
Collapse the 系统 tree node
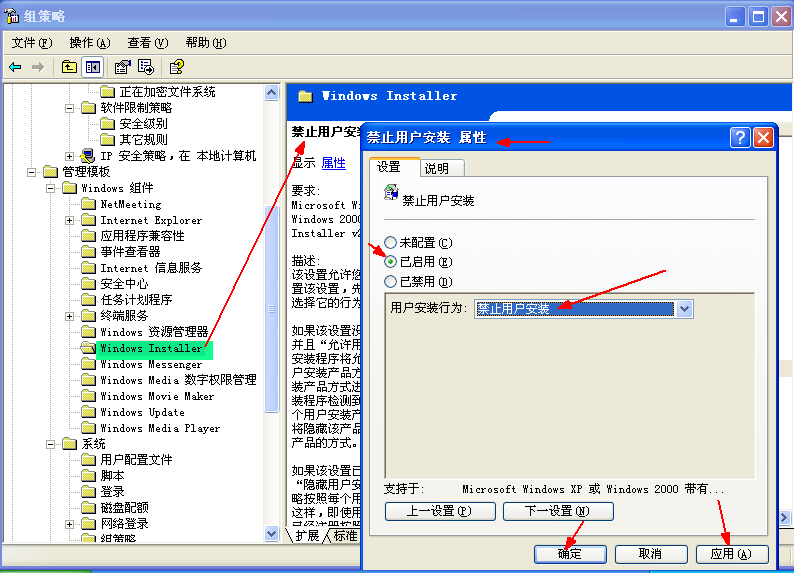[x=51, y=444]
